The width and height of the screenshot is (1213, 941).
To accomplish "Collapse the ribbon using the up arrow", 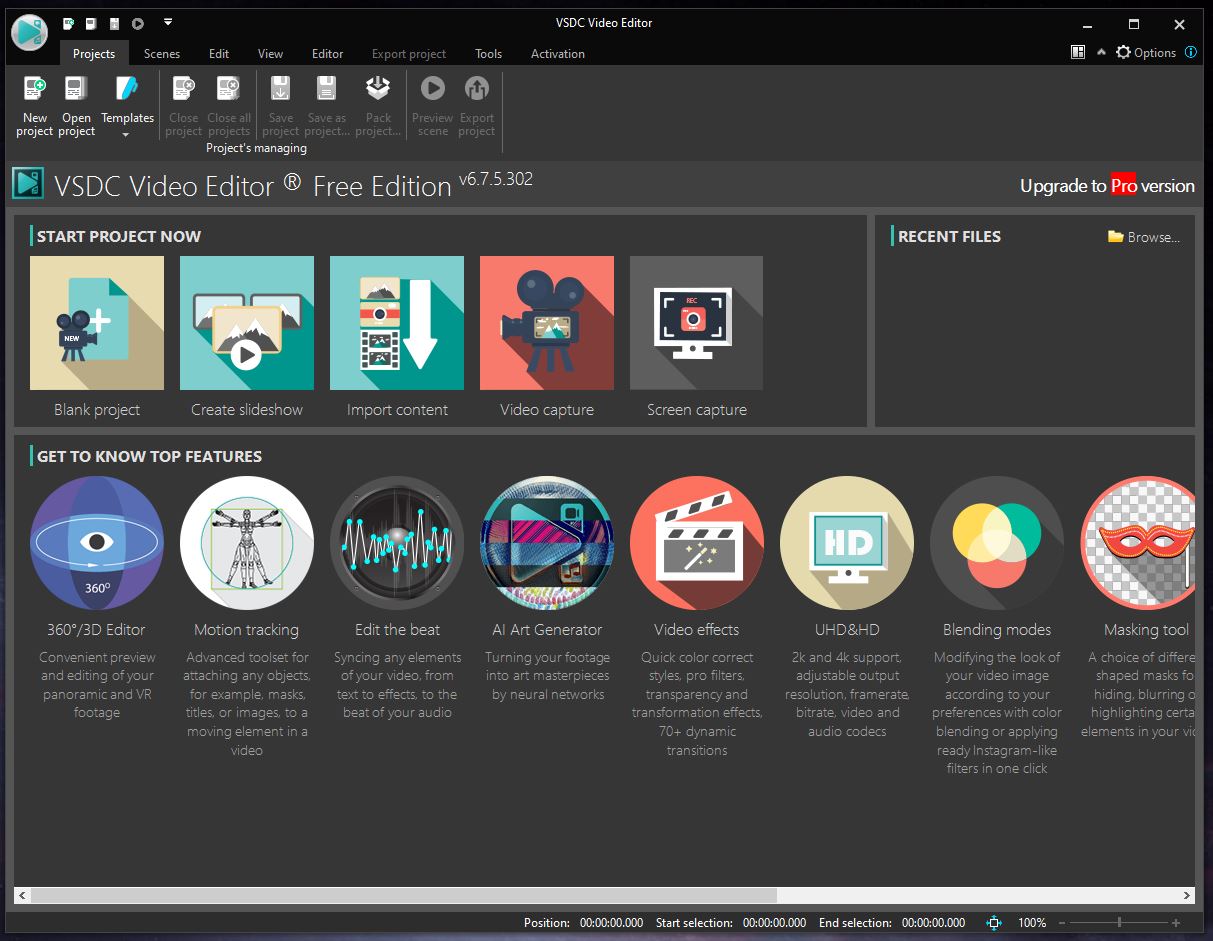I will (x=1101, y=53).
